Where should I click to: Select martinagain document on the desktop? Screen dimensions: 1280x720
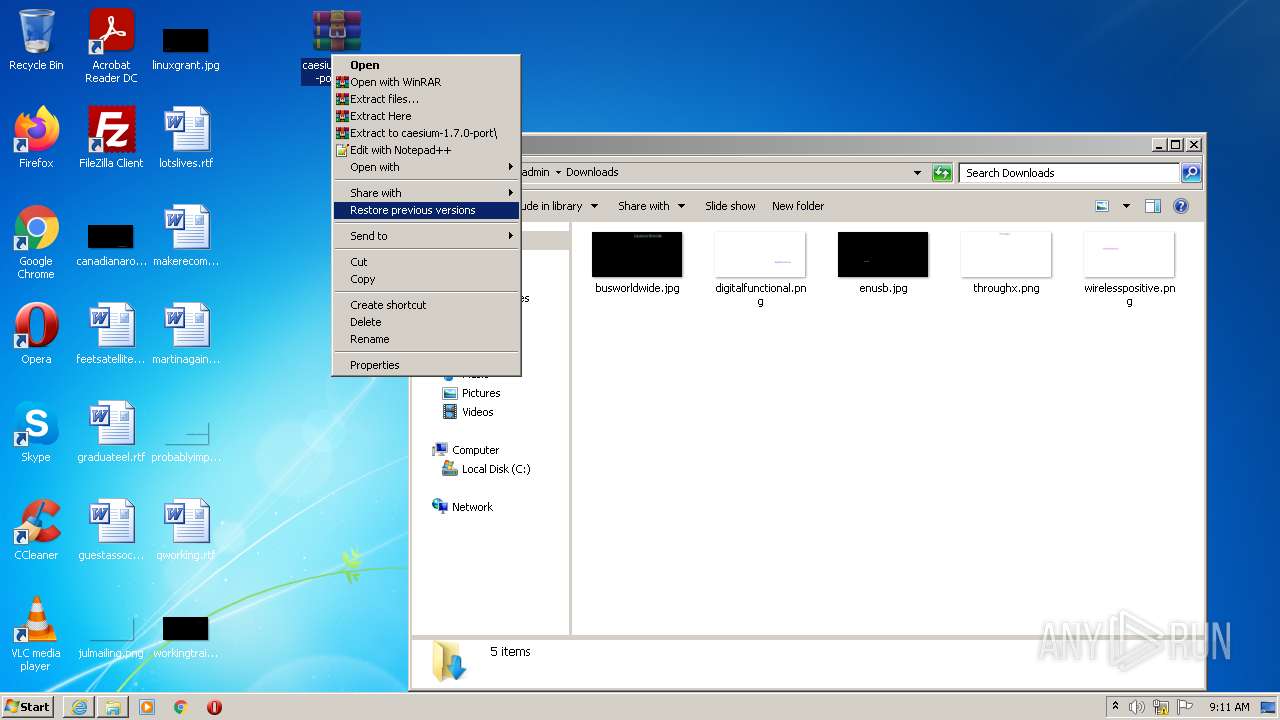coord(186,334)
